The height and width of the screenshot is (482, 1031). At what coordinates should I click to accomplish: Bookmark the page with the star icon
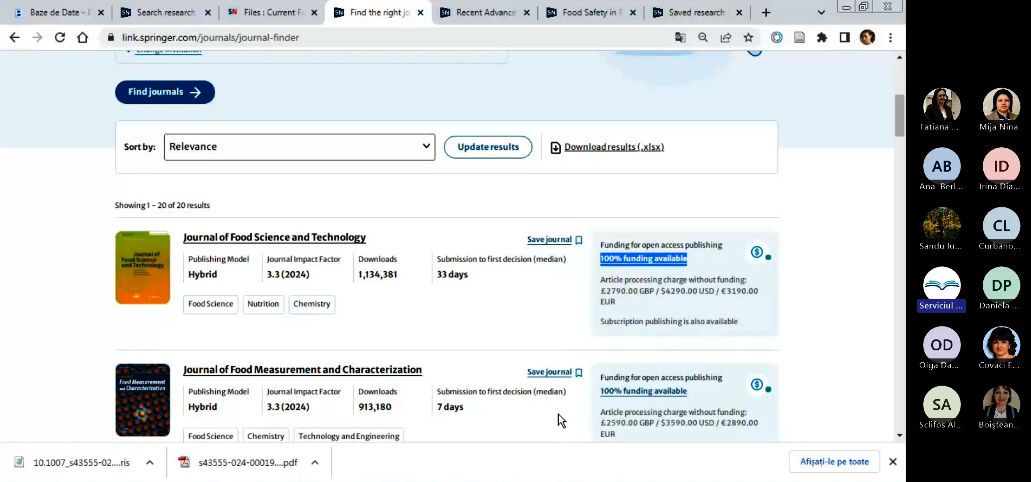coord(748,37)
